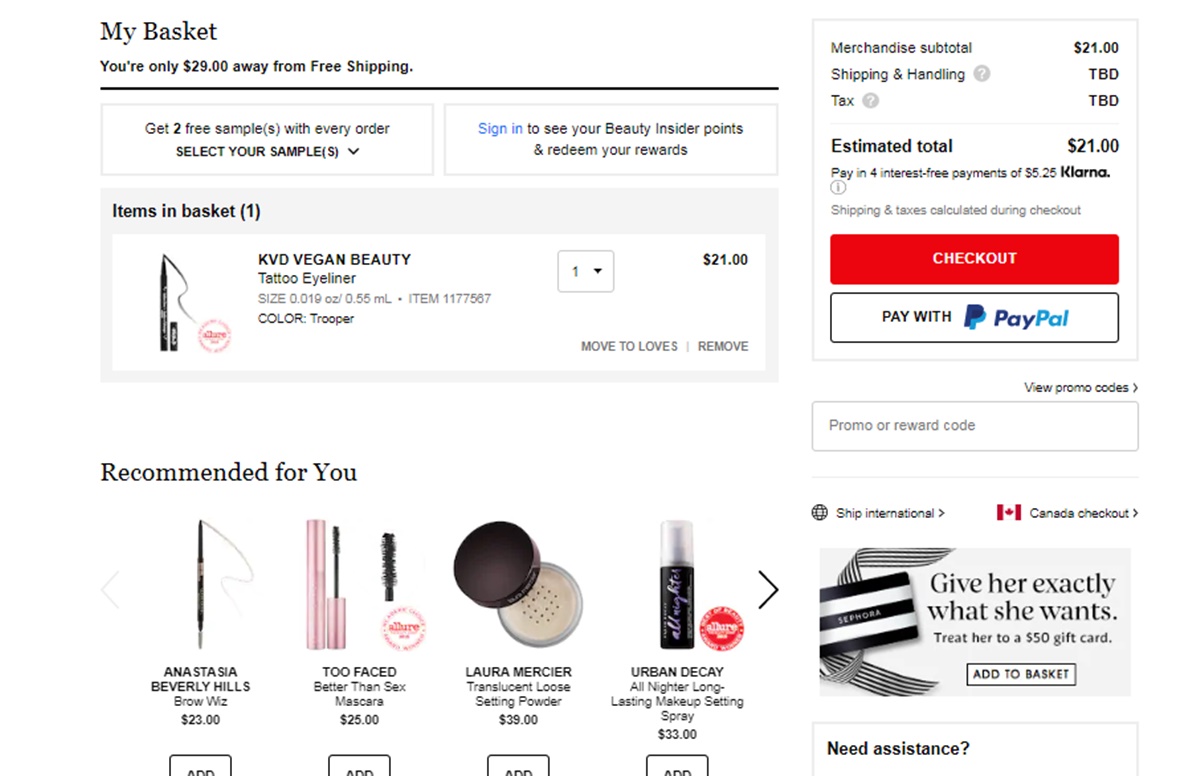
Task: Open the Laura Mercier setting powder image
Action: 518,585
